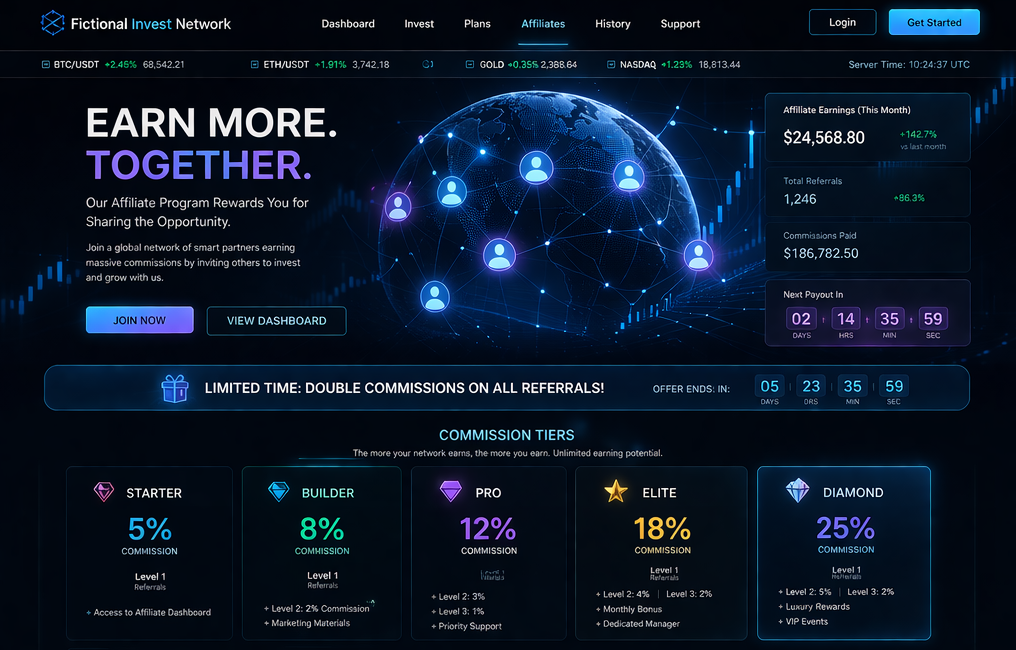Screen dimensions: 1016x650
Task: Click the NASDAQ ticker icon
Action: click(x=611, y=64)
